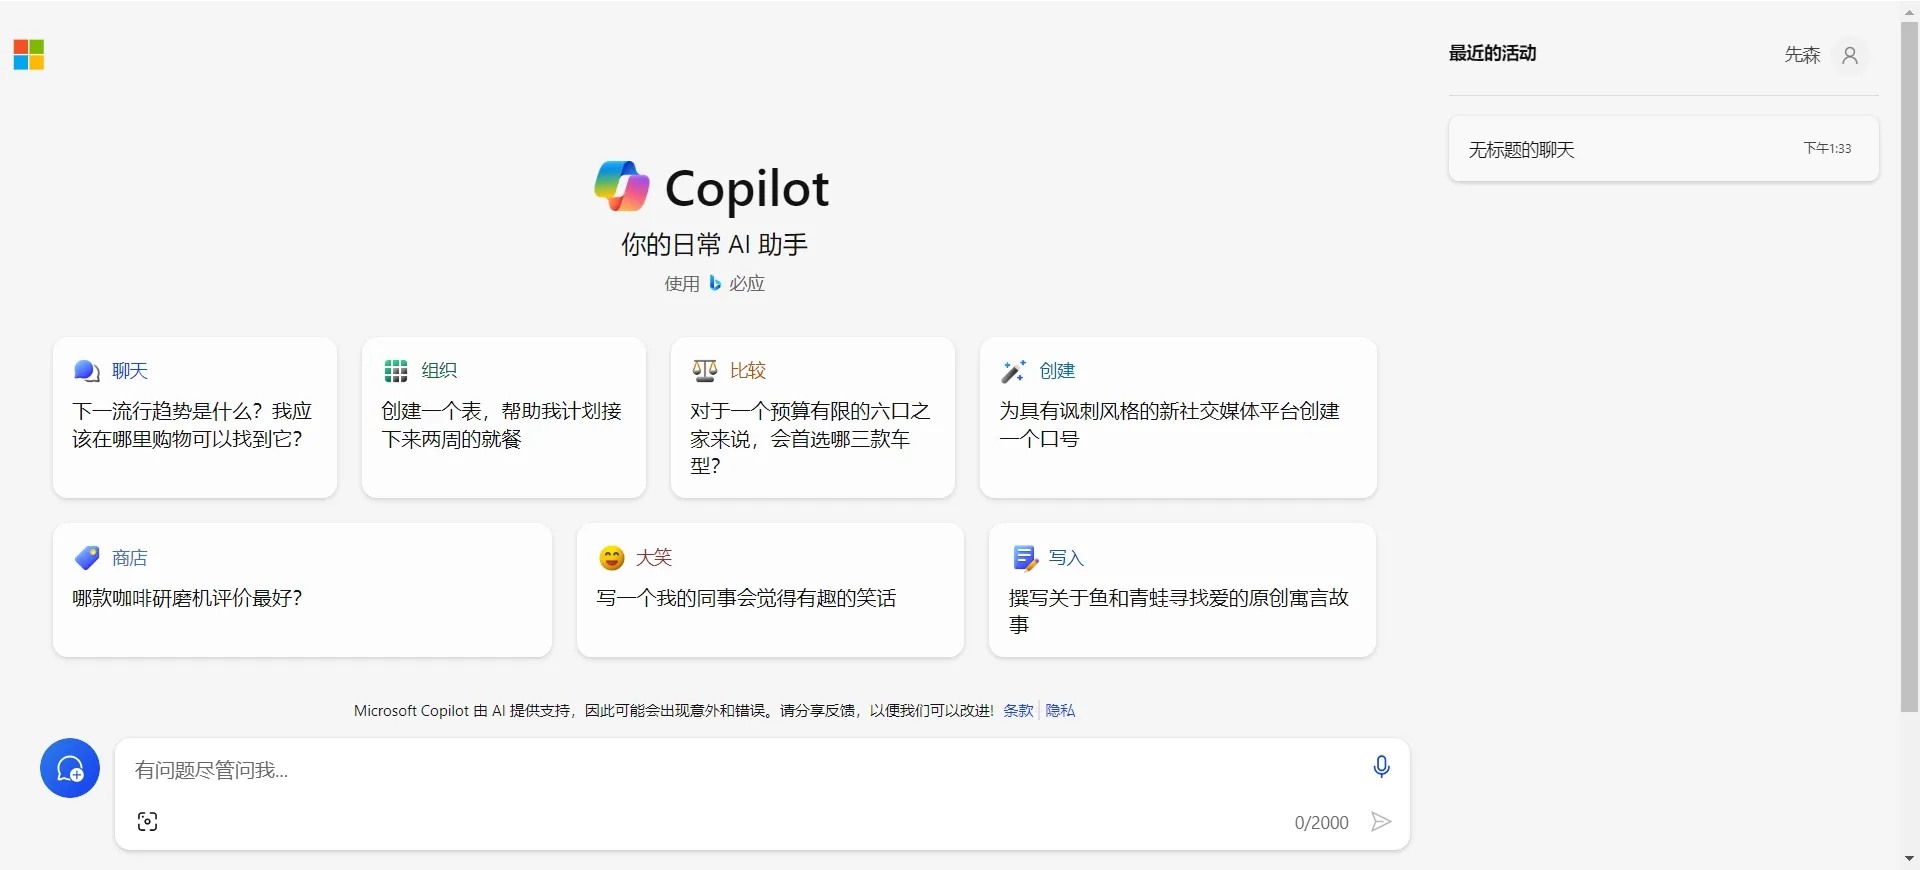Open the 讽刺风格的新社交媒体平台 slogan card

click(1178, 417)
